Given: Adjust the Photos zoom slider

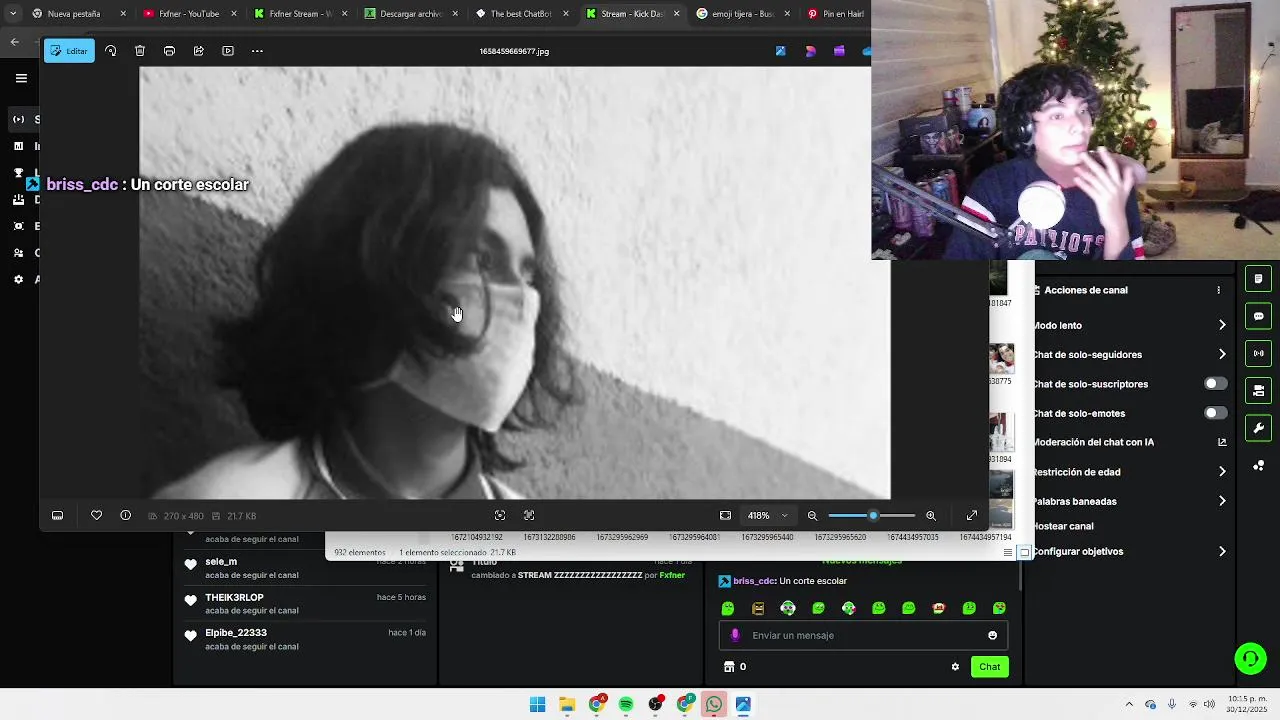Looking at the screenshot, I should click(x=872, y=516).
